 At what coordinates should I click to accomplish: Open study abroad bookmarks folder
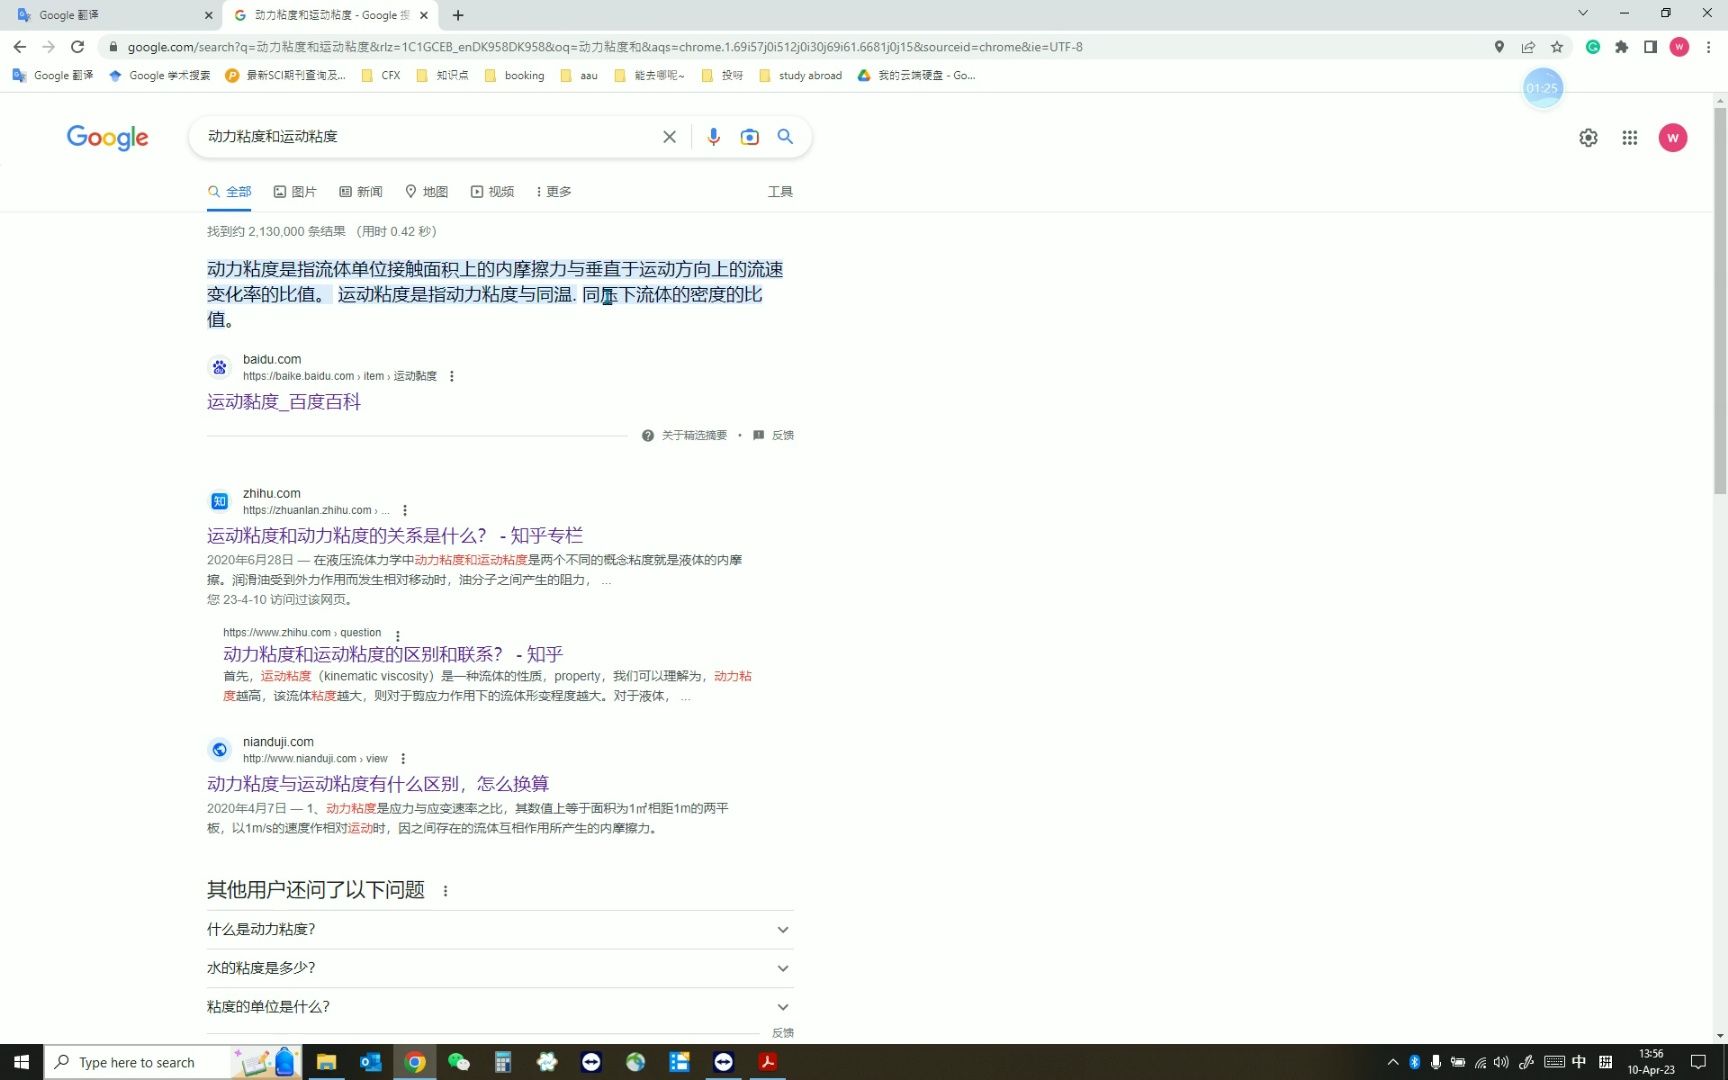pos(800,75)
